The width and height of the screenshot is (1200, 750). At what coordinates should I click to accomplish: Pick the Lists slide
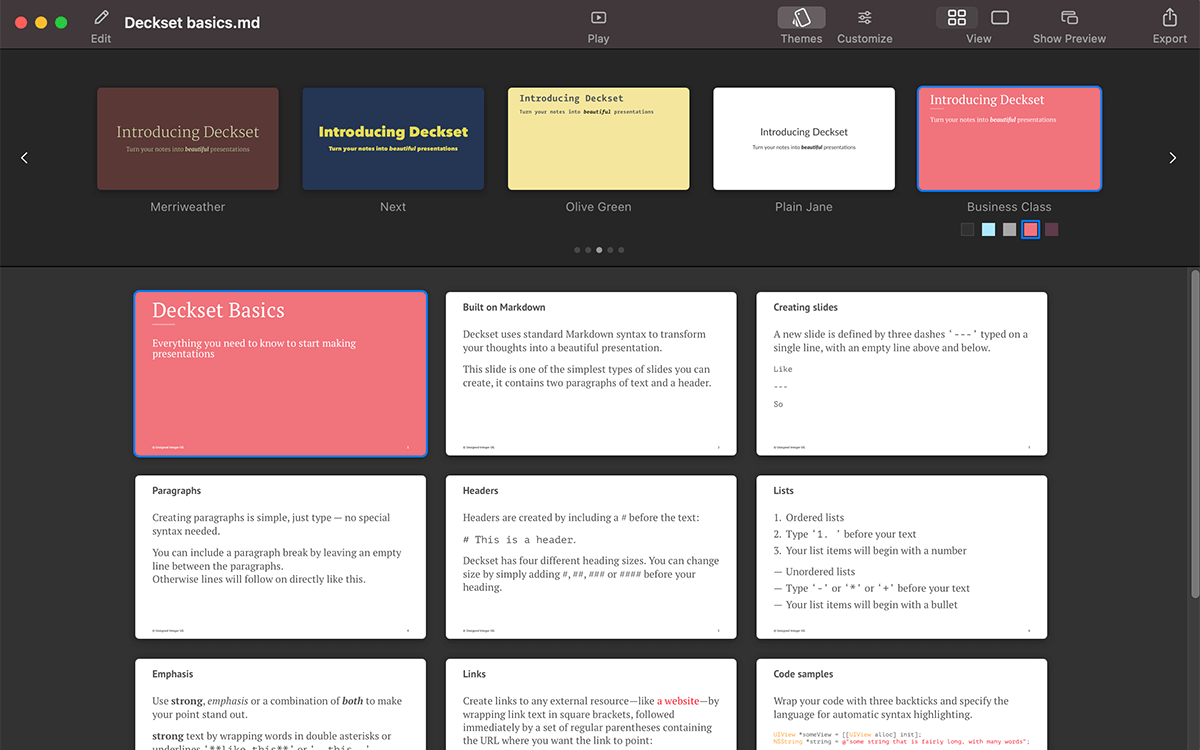(x=902, y=557)
